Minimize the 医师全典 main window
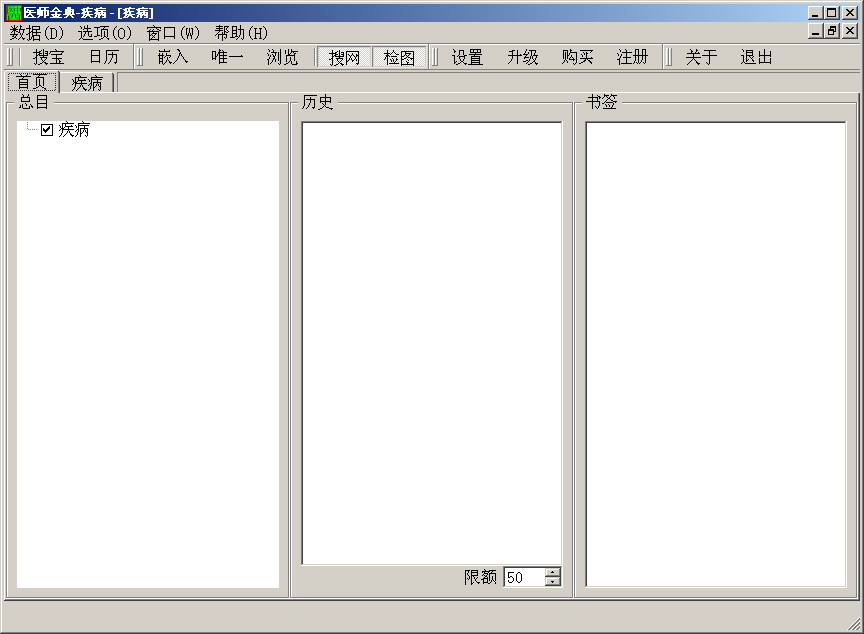The width and height of the screenshot is (864, 634). (816, 12)
